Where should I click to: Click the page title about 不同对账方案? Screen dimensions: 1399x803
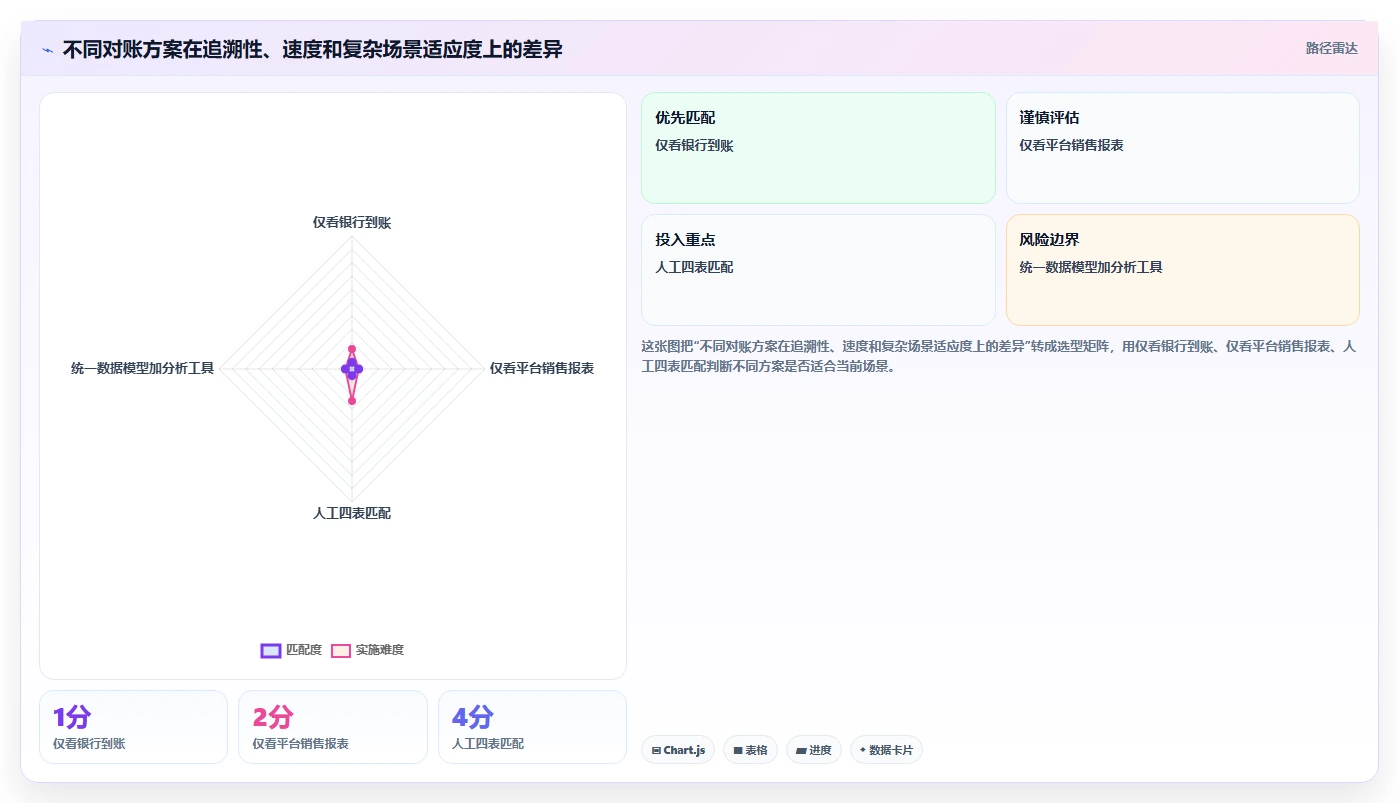312,49
